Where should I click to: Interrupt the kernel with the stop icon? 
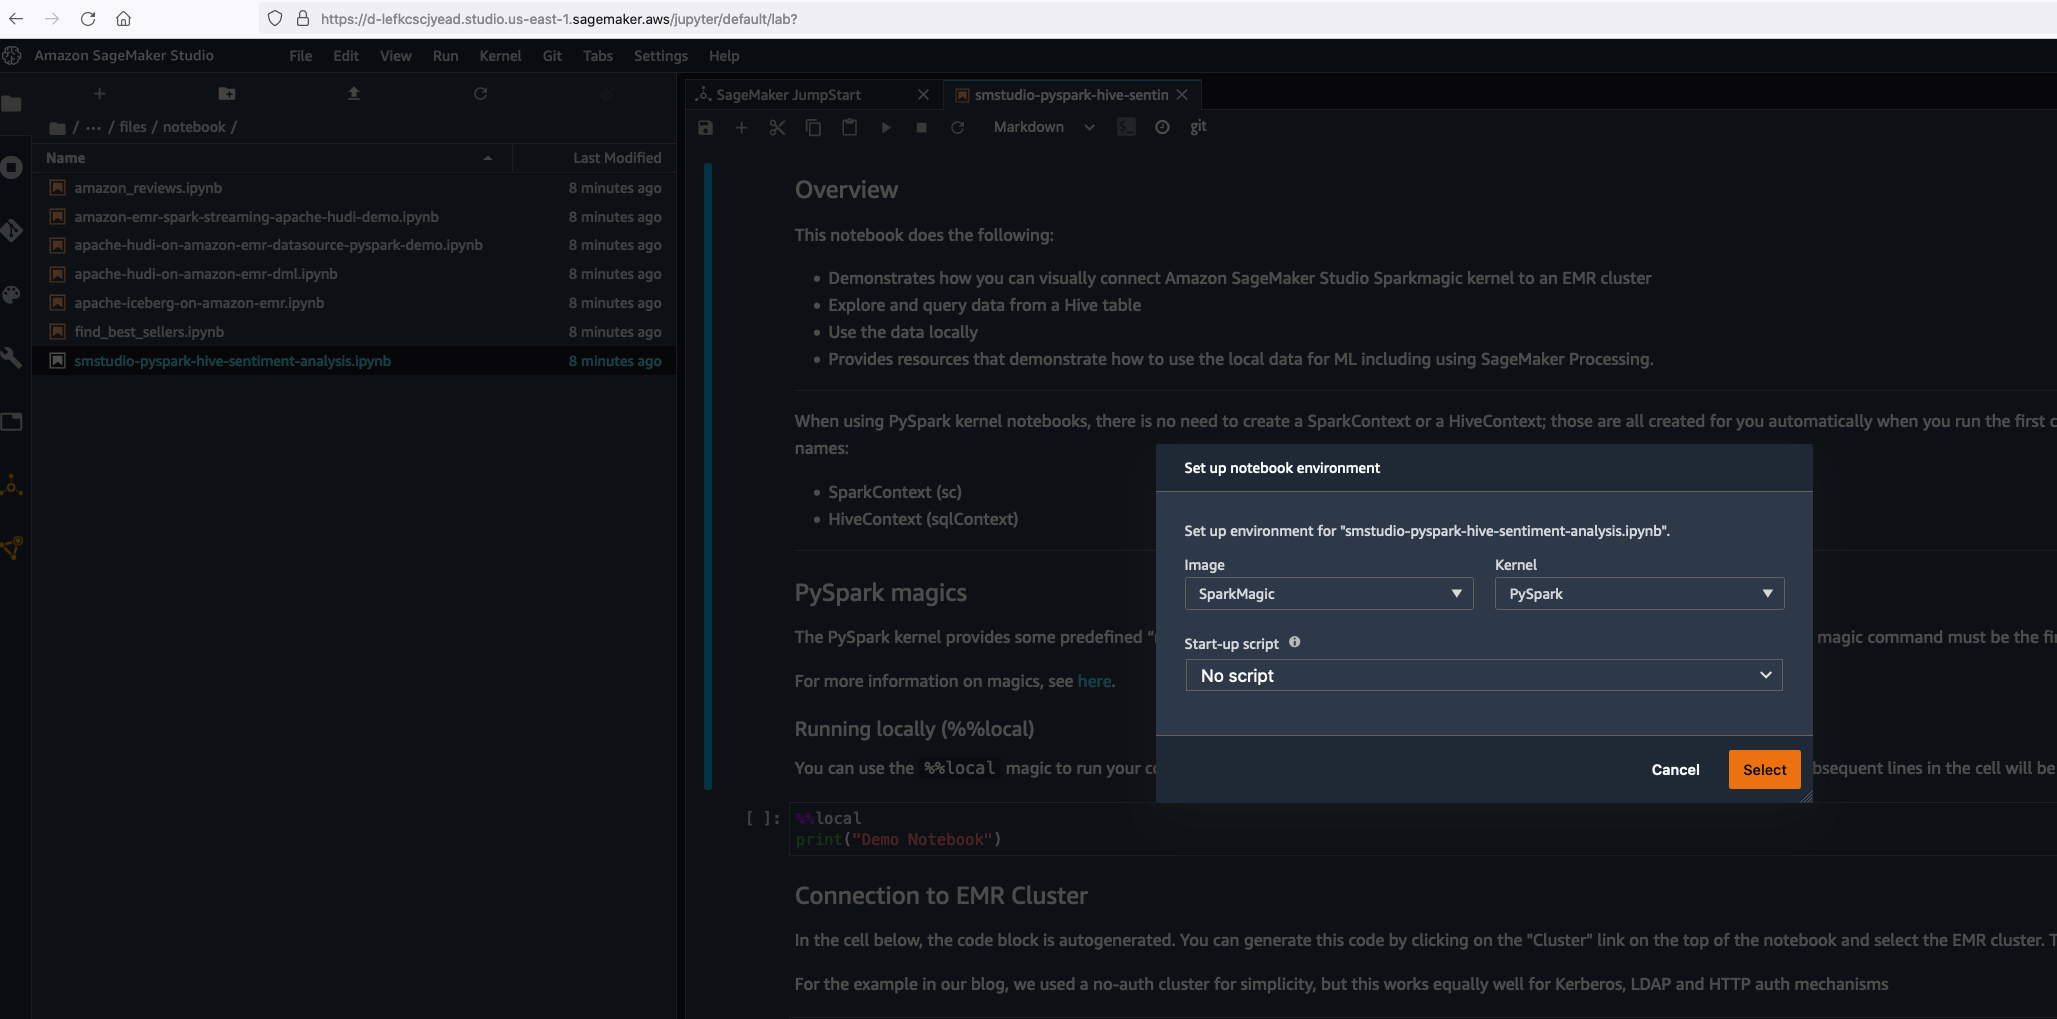coord(921,127)
